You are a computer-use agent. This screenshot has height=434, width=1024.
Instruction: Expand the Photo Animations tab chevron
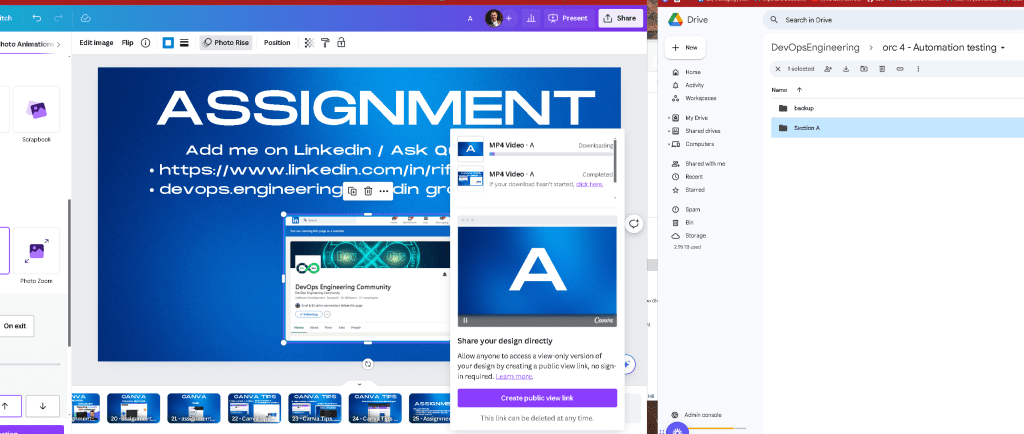58,44
